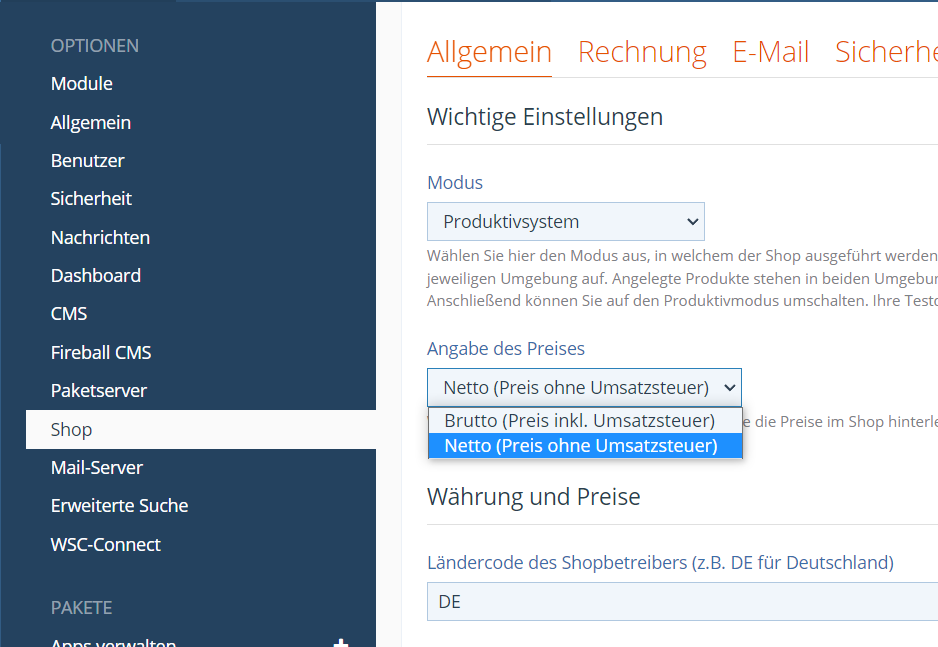This screenshot has height=647, width=938.
Task: Open the E-Mail tab
Action: [770, 52]
